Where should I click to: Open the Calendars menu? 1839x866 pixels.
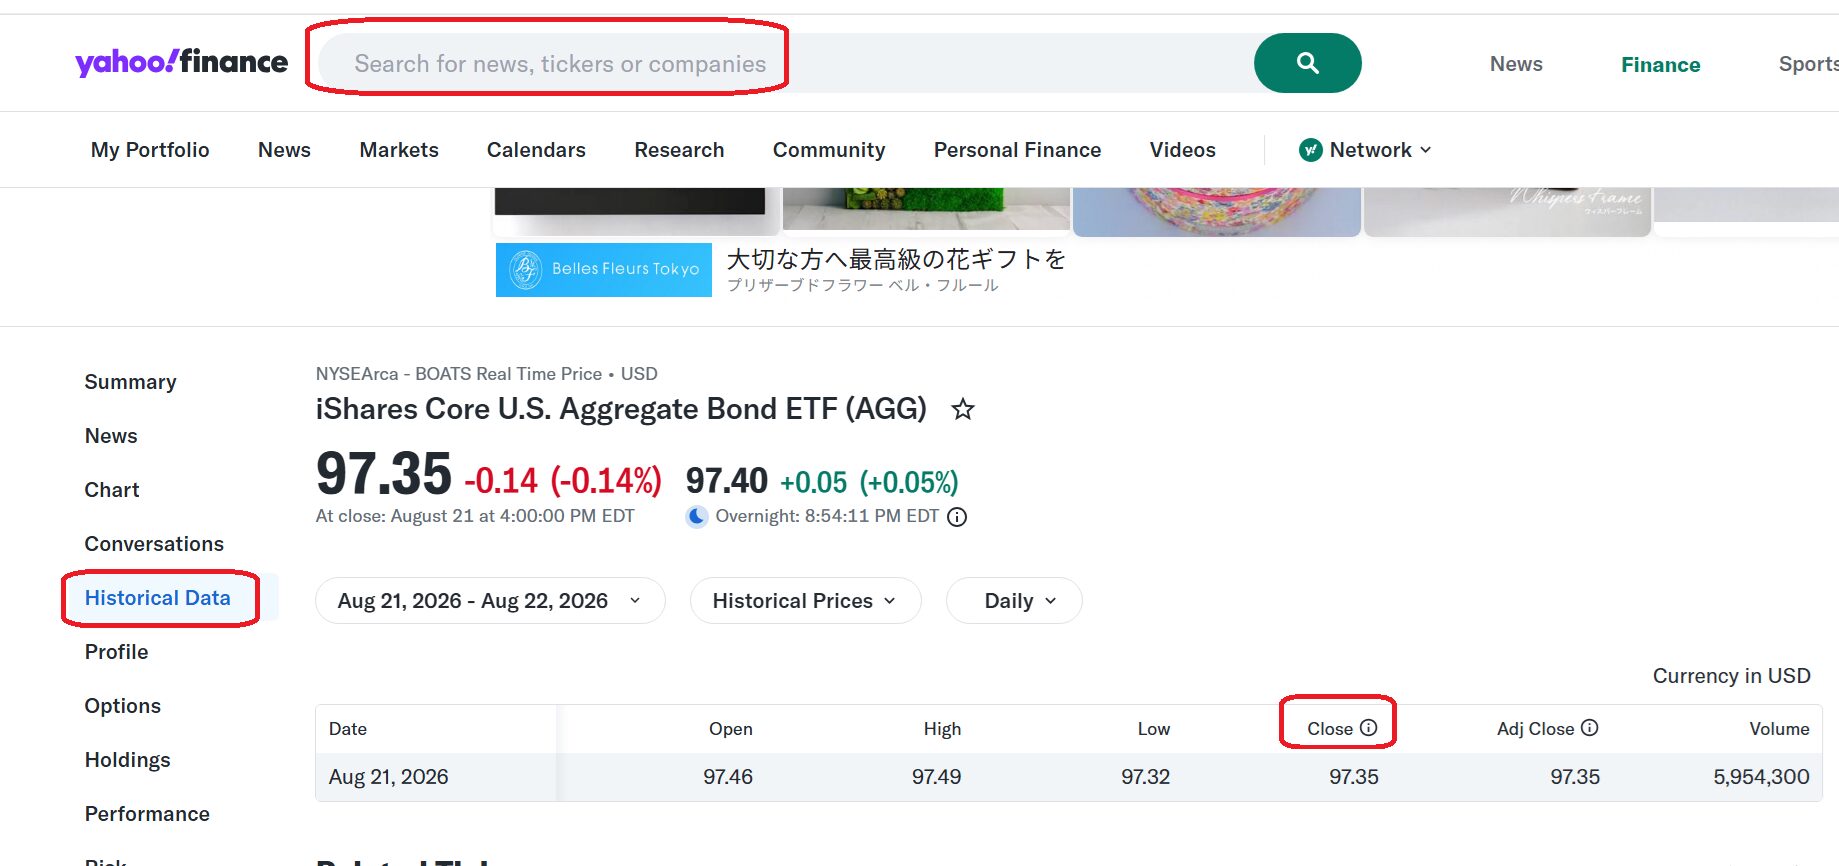[x=536, y=150]
